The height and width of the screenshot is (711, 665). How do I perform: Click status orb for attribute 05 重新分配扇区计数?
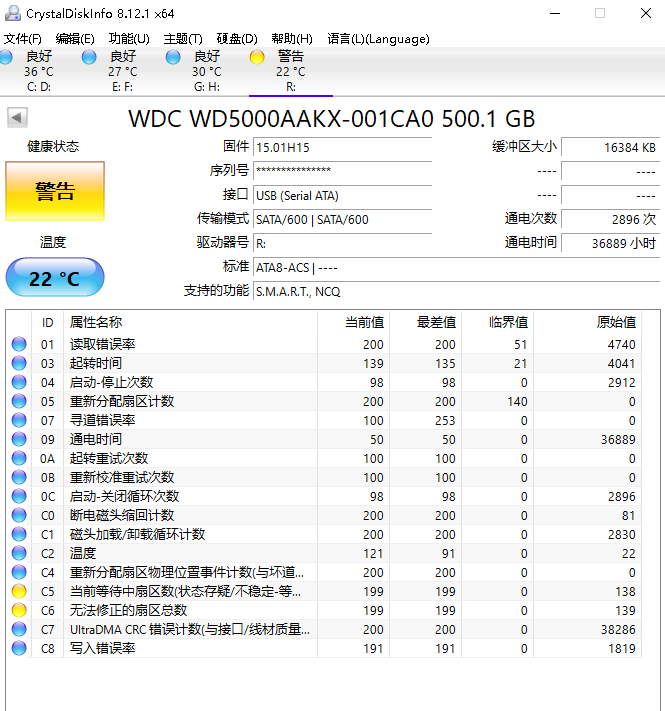(x=19, y=401)
